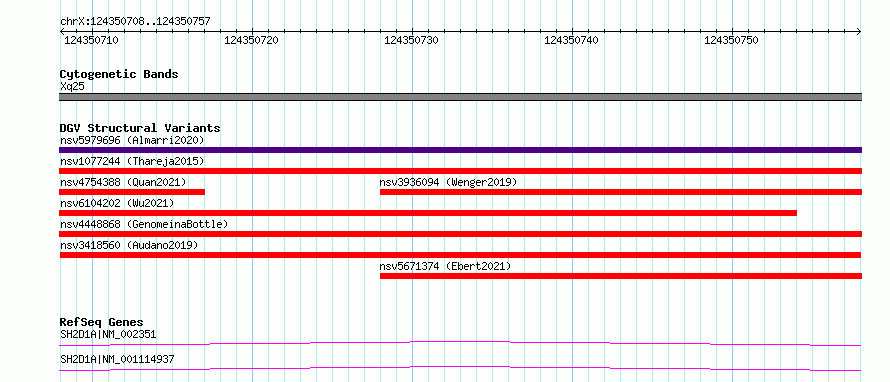Click the chrX:124350708..124350757 coordinate label
The height and width of the screenshot is (382, 890).
(135, 22)
